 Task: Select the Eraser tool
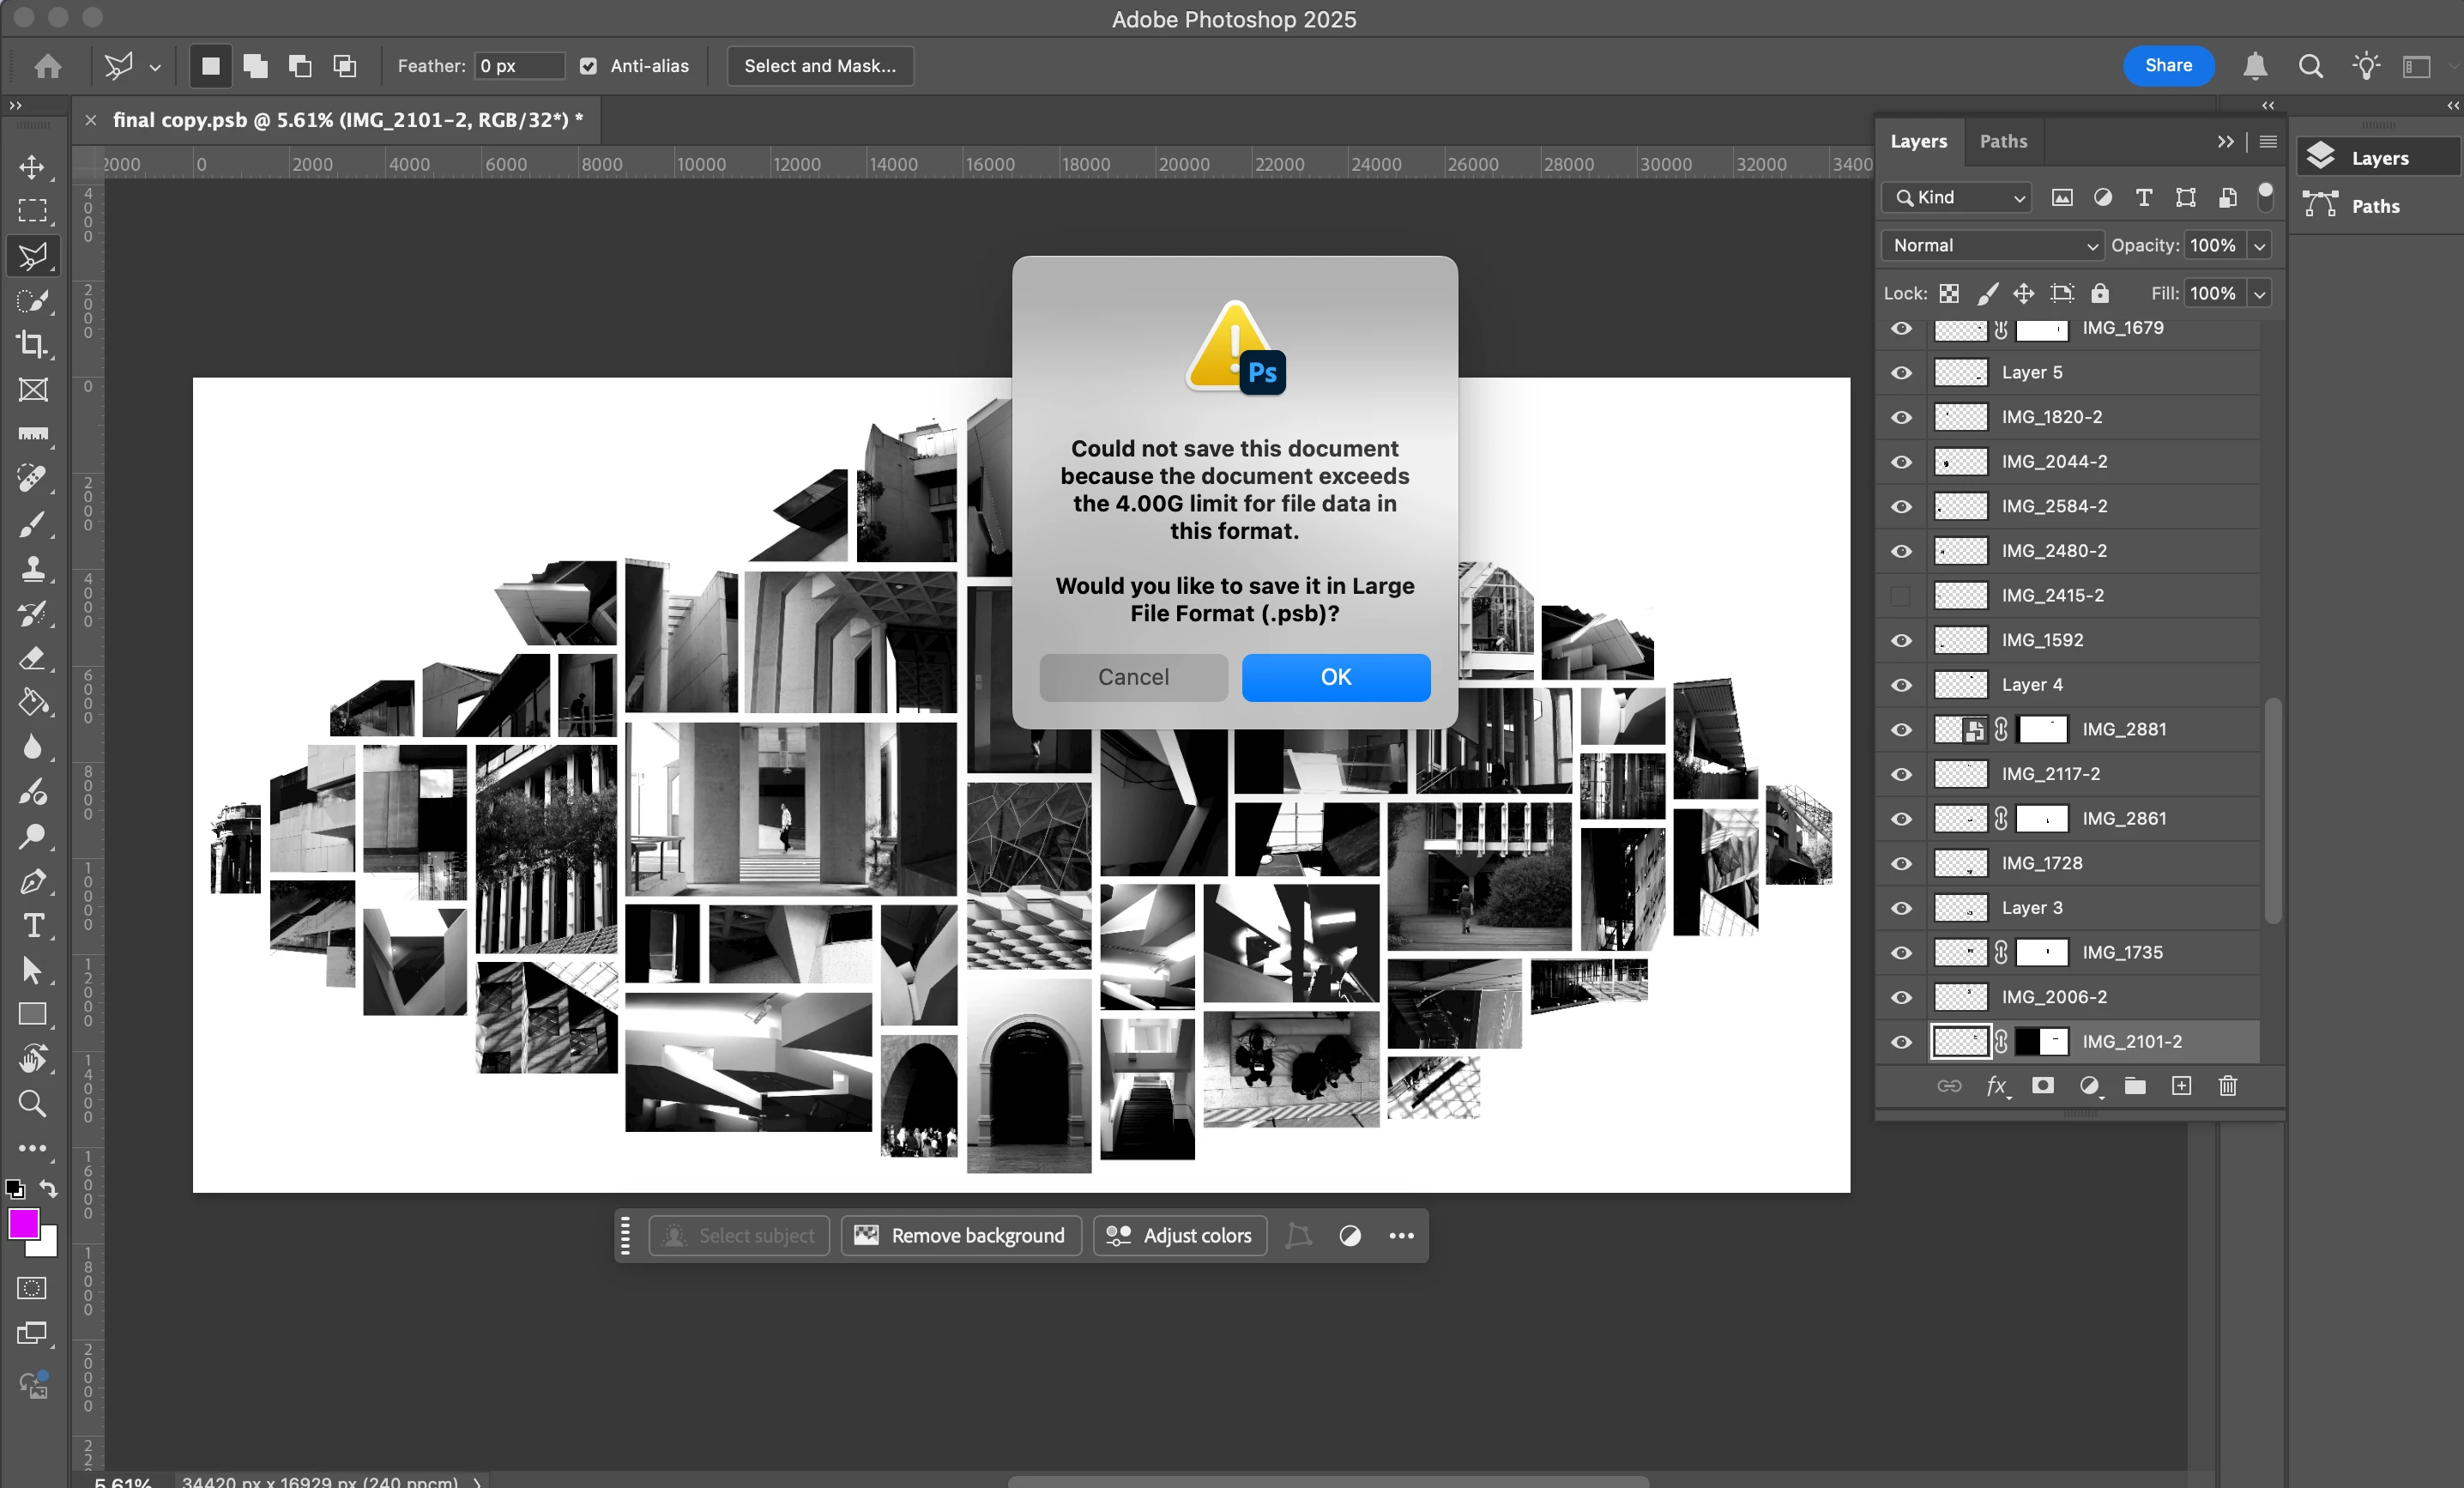(32, 657)
